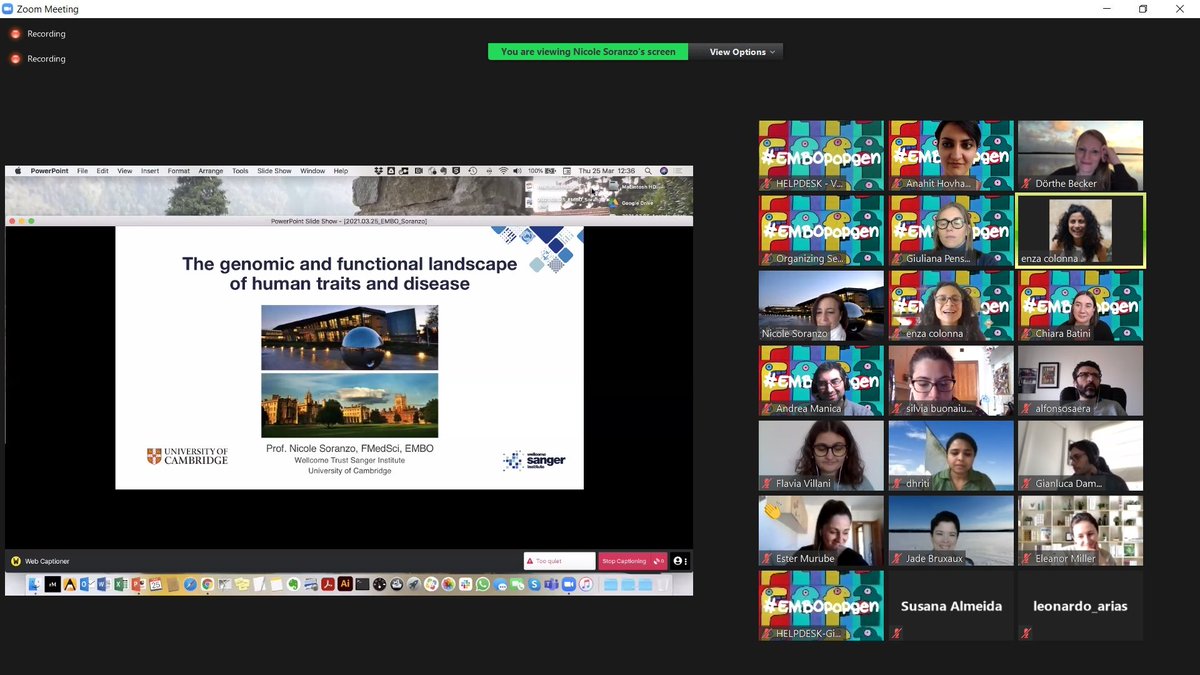Image resolution: width=1200 pixels, height=675 pixels.
Task: Click the green screen-sharing notice banner
Action: coord(588,52)
